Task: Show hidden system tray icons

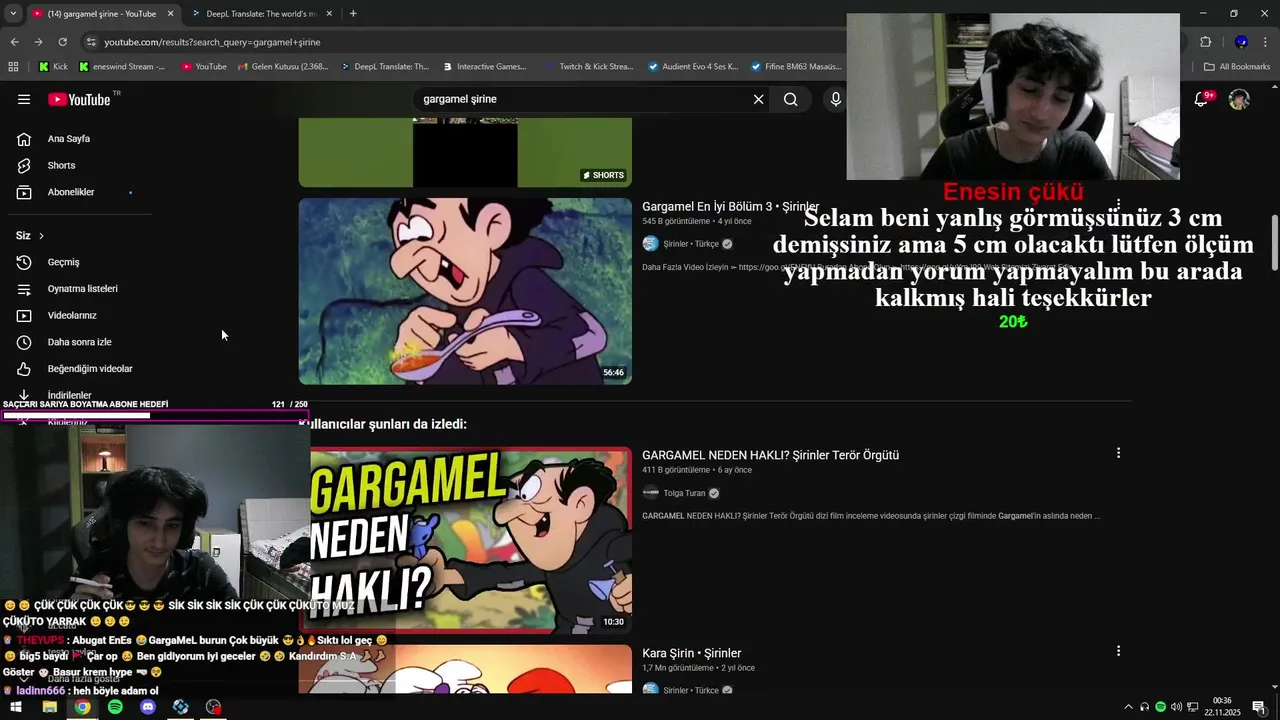Action: 1129,707
